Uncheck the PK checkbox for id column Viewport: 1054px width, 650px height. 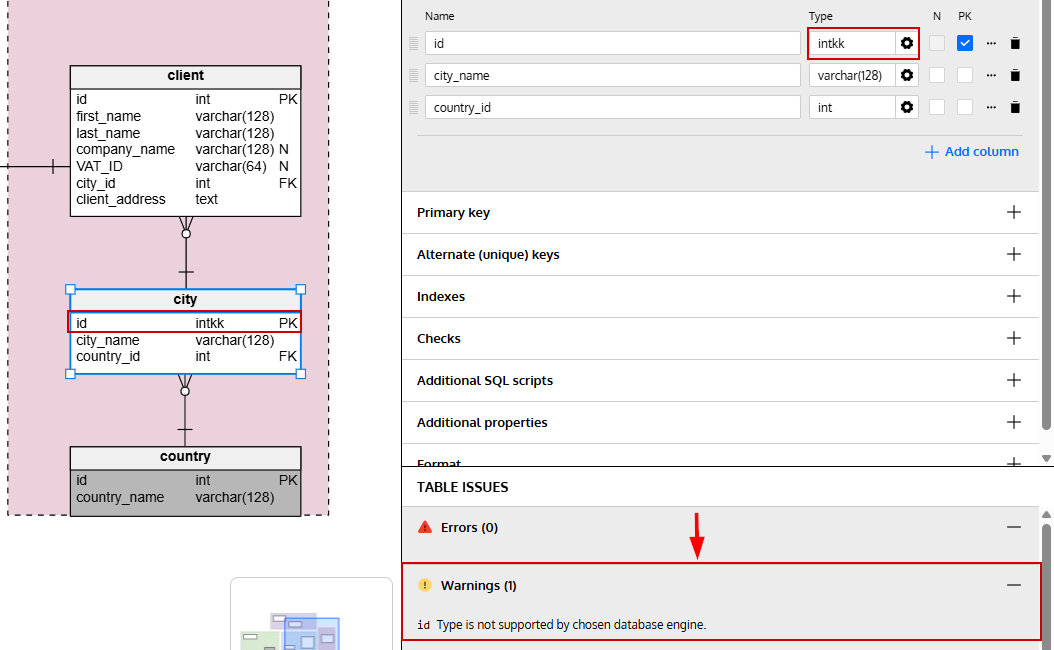point(965,43)
